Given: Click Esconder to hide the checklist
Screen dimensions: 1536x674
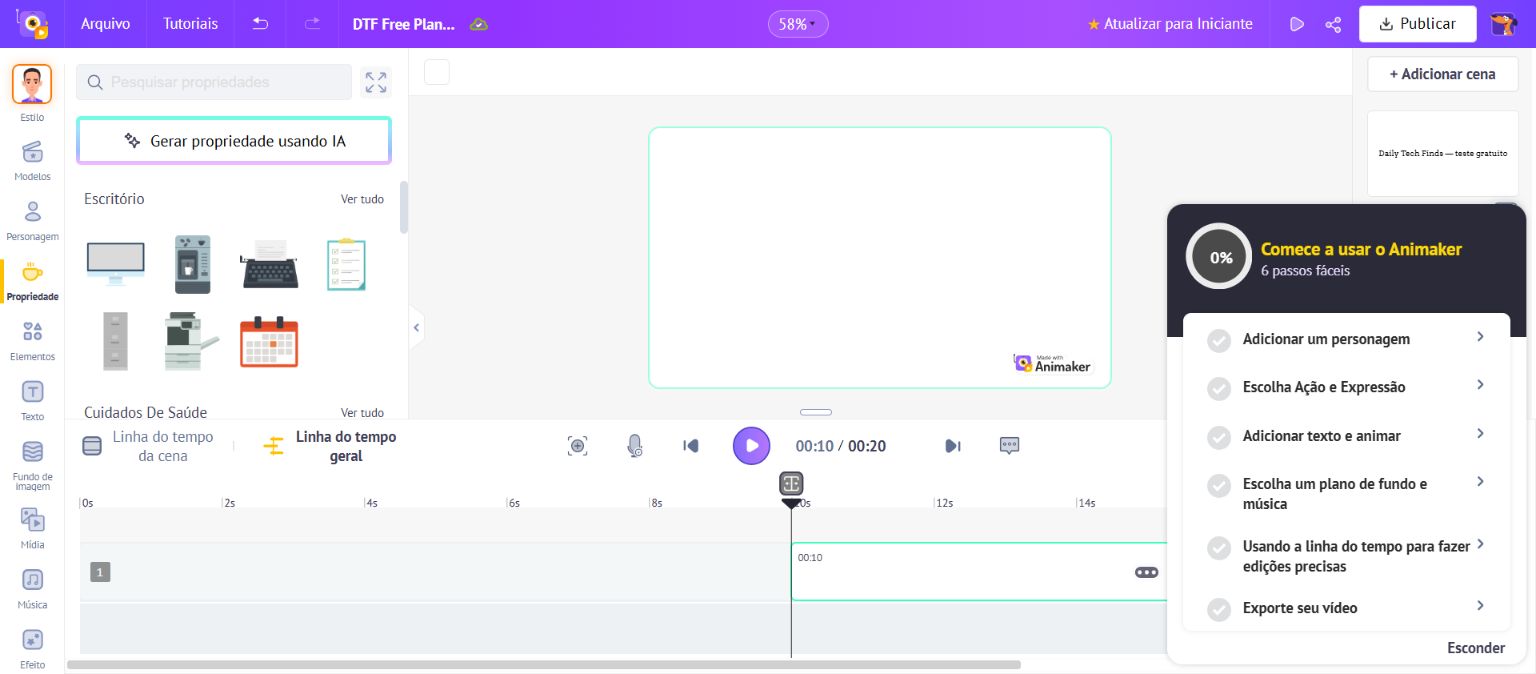Looking at the screenshot, I should tap(1475, 648).
